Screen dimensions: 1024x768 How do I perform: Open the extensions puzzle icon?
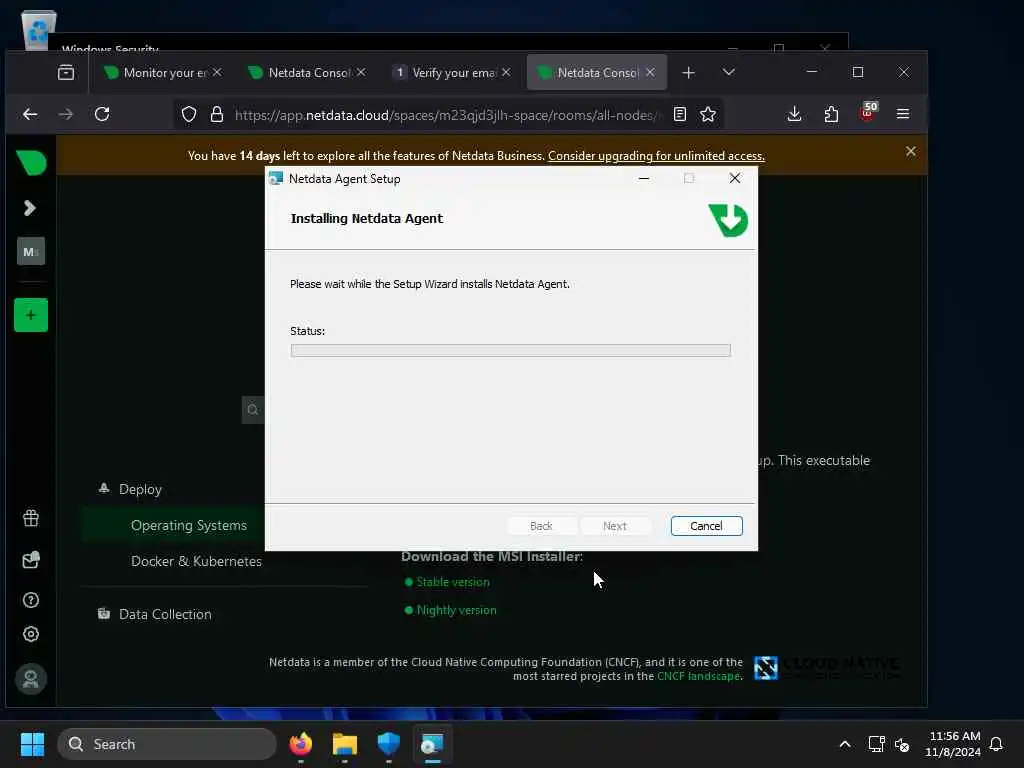click(831, 114)
